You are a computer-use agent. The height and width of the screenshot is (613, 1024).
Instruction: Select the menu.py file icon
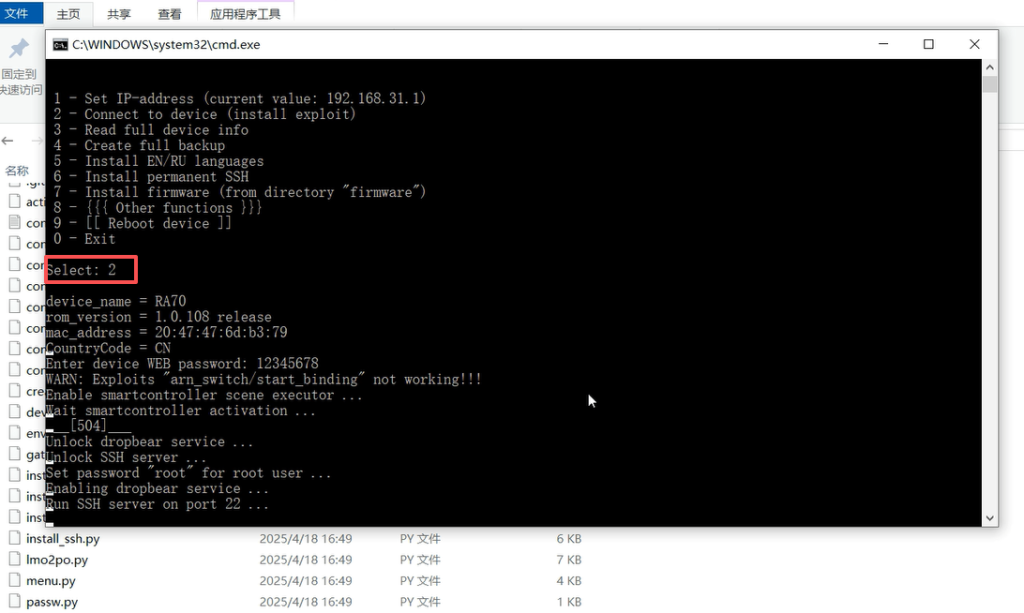[x=15, y=581]
